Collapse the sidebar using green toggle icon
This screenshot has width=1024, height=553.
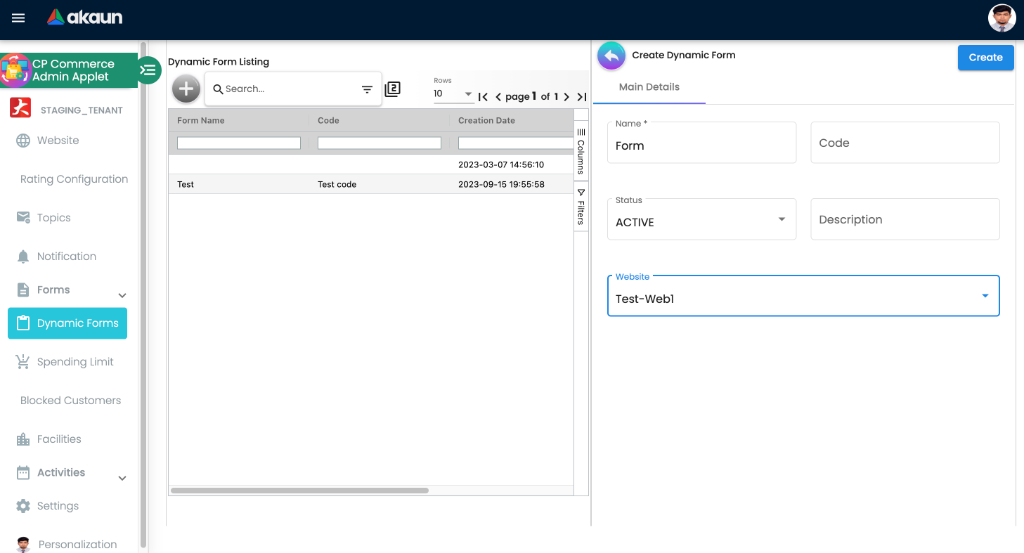pos(148,69)
